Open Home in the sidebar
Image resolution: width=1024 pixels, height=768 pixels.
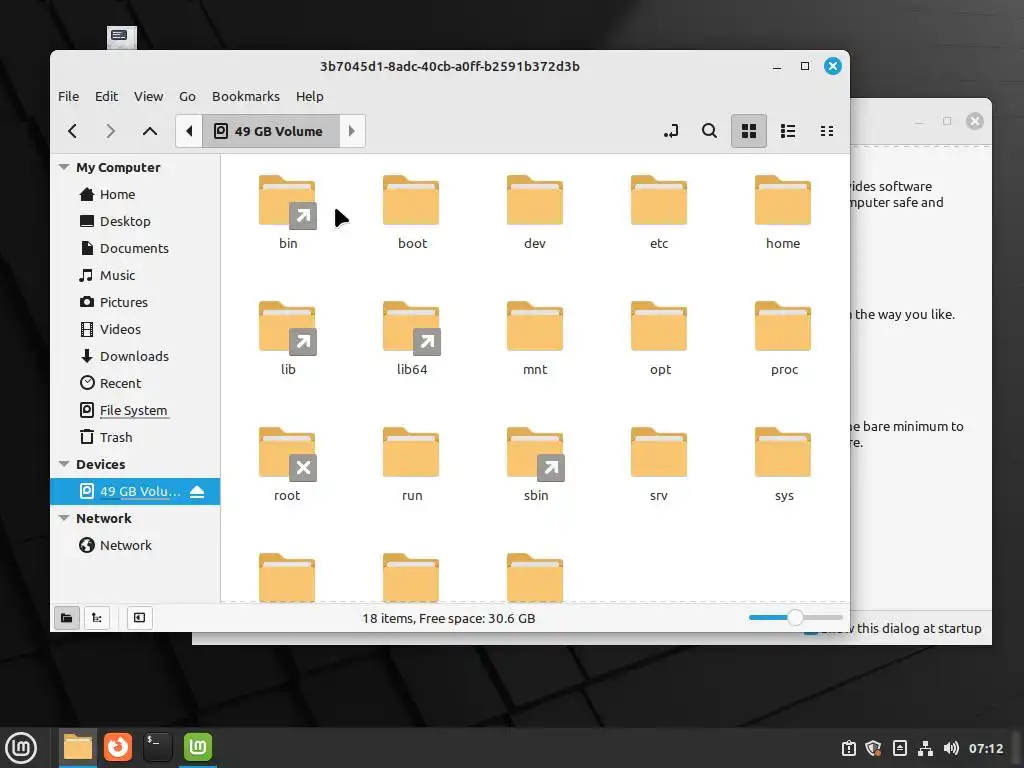135,195
